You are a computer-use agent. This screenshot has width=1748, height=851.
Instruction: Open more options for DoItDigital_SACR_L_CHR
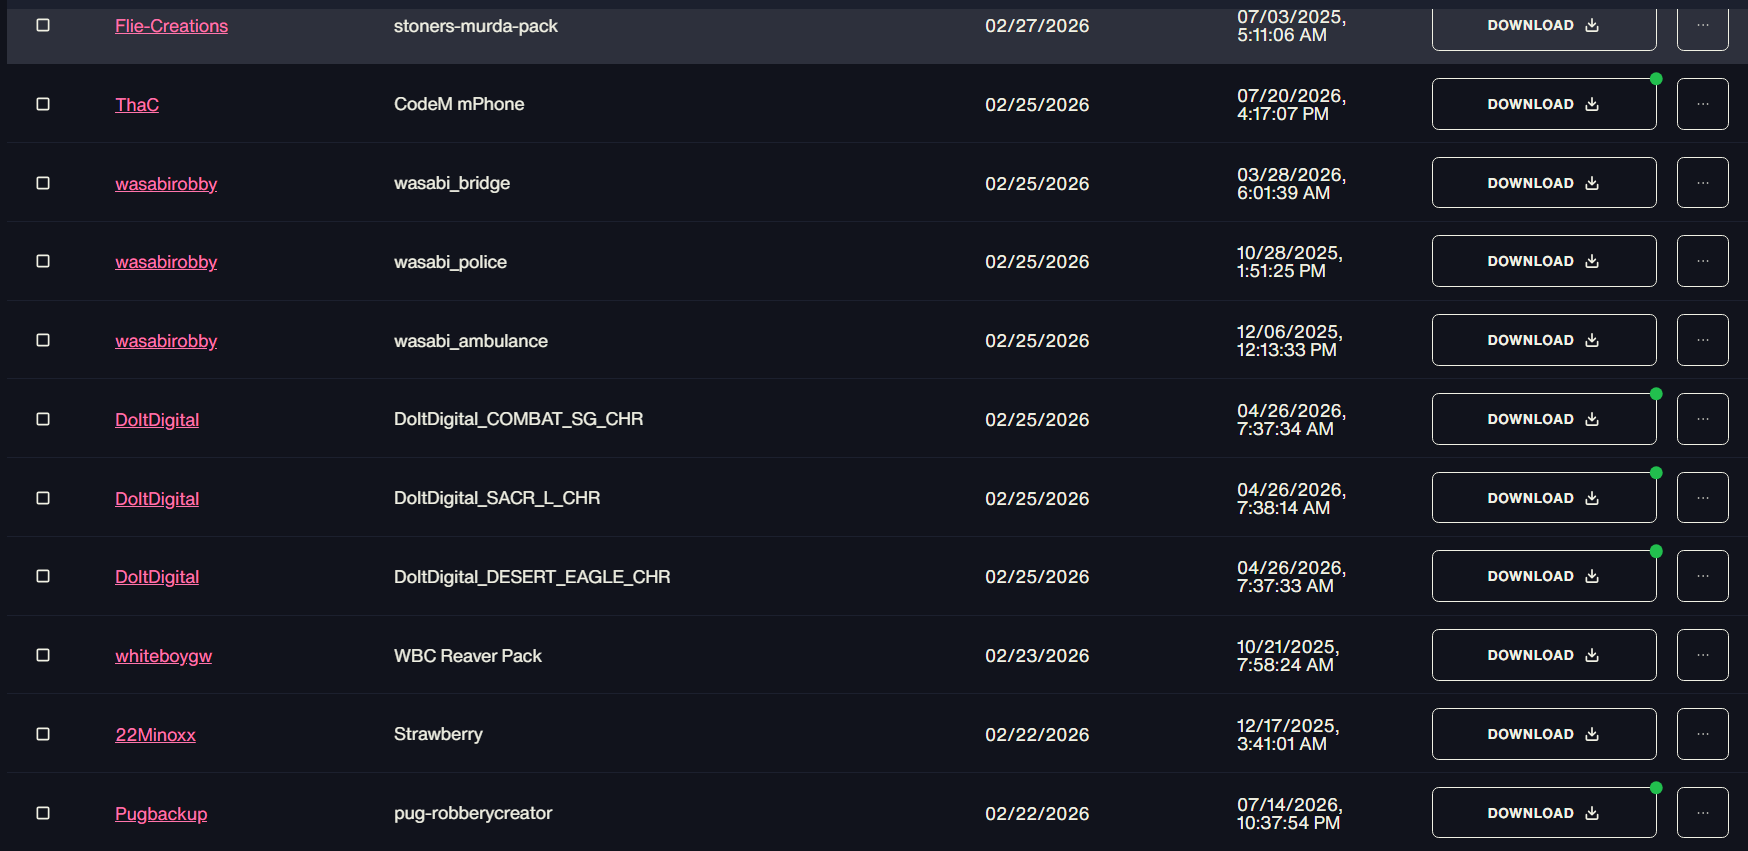pos(1702,498)
